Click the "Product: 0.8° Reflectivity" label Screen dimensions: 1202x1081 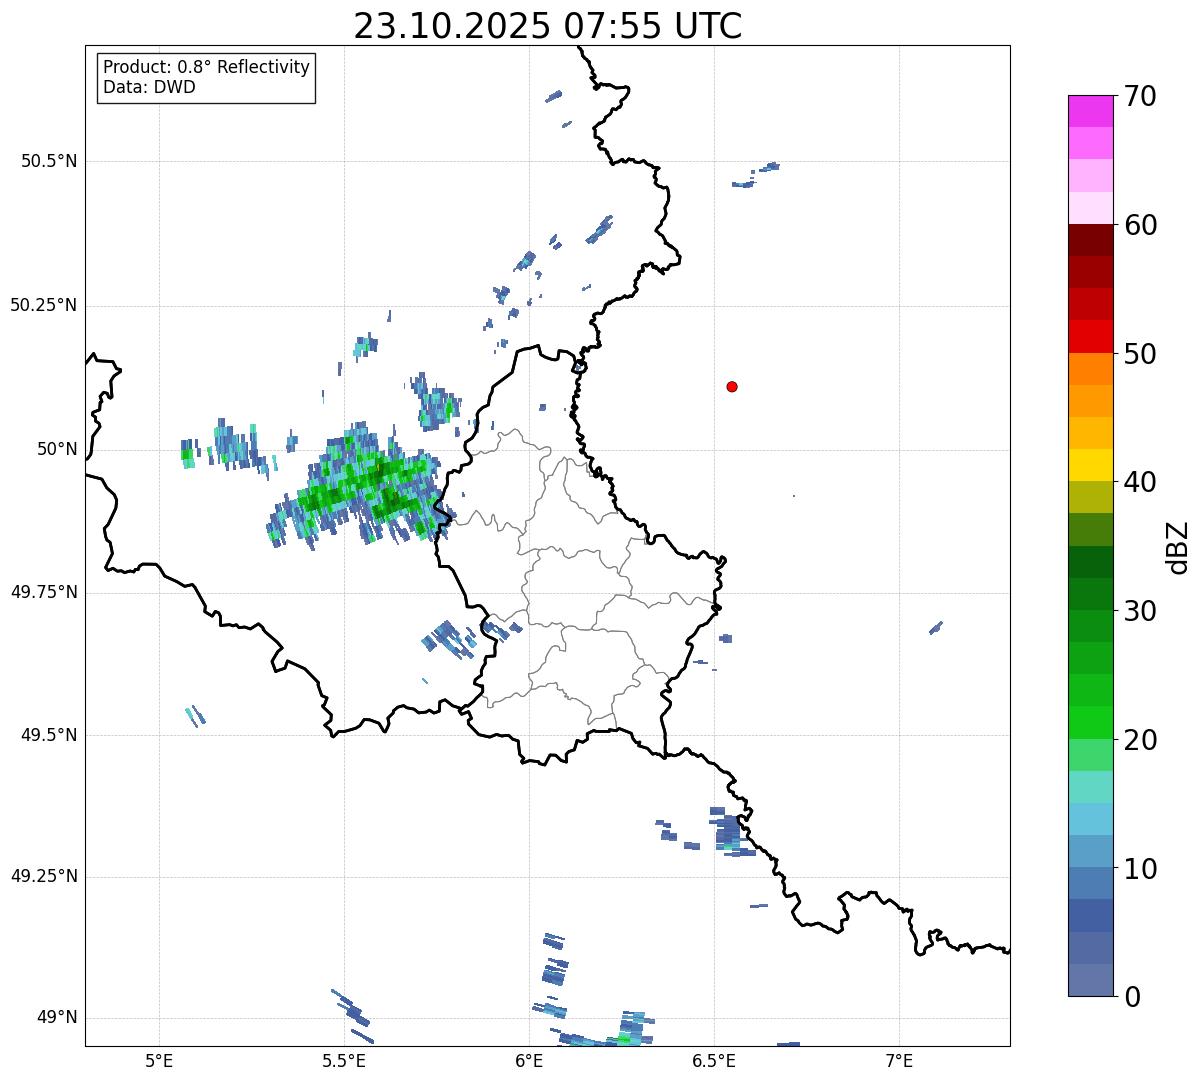(x=207, y=67)
